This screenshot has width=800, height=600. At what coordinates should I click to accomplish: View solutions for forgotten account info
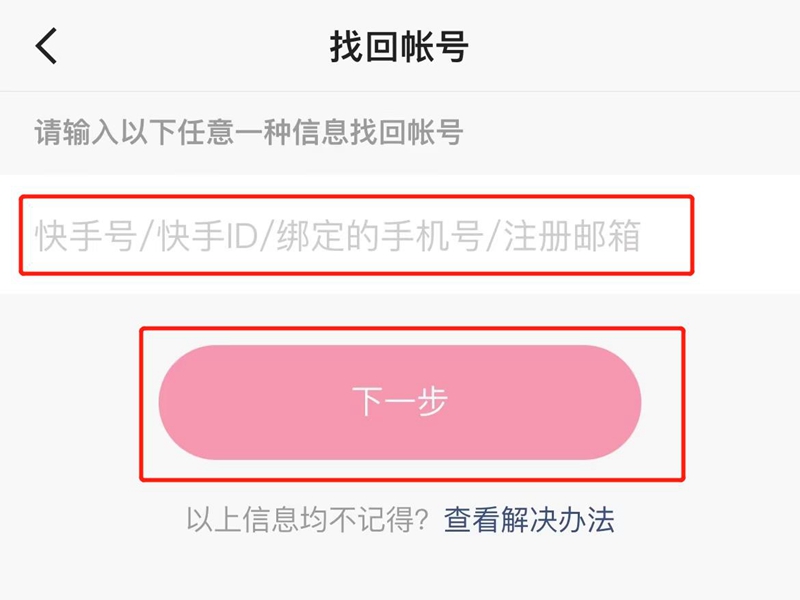pyautogui.click(x=529, y=520)
